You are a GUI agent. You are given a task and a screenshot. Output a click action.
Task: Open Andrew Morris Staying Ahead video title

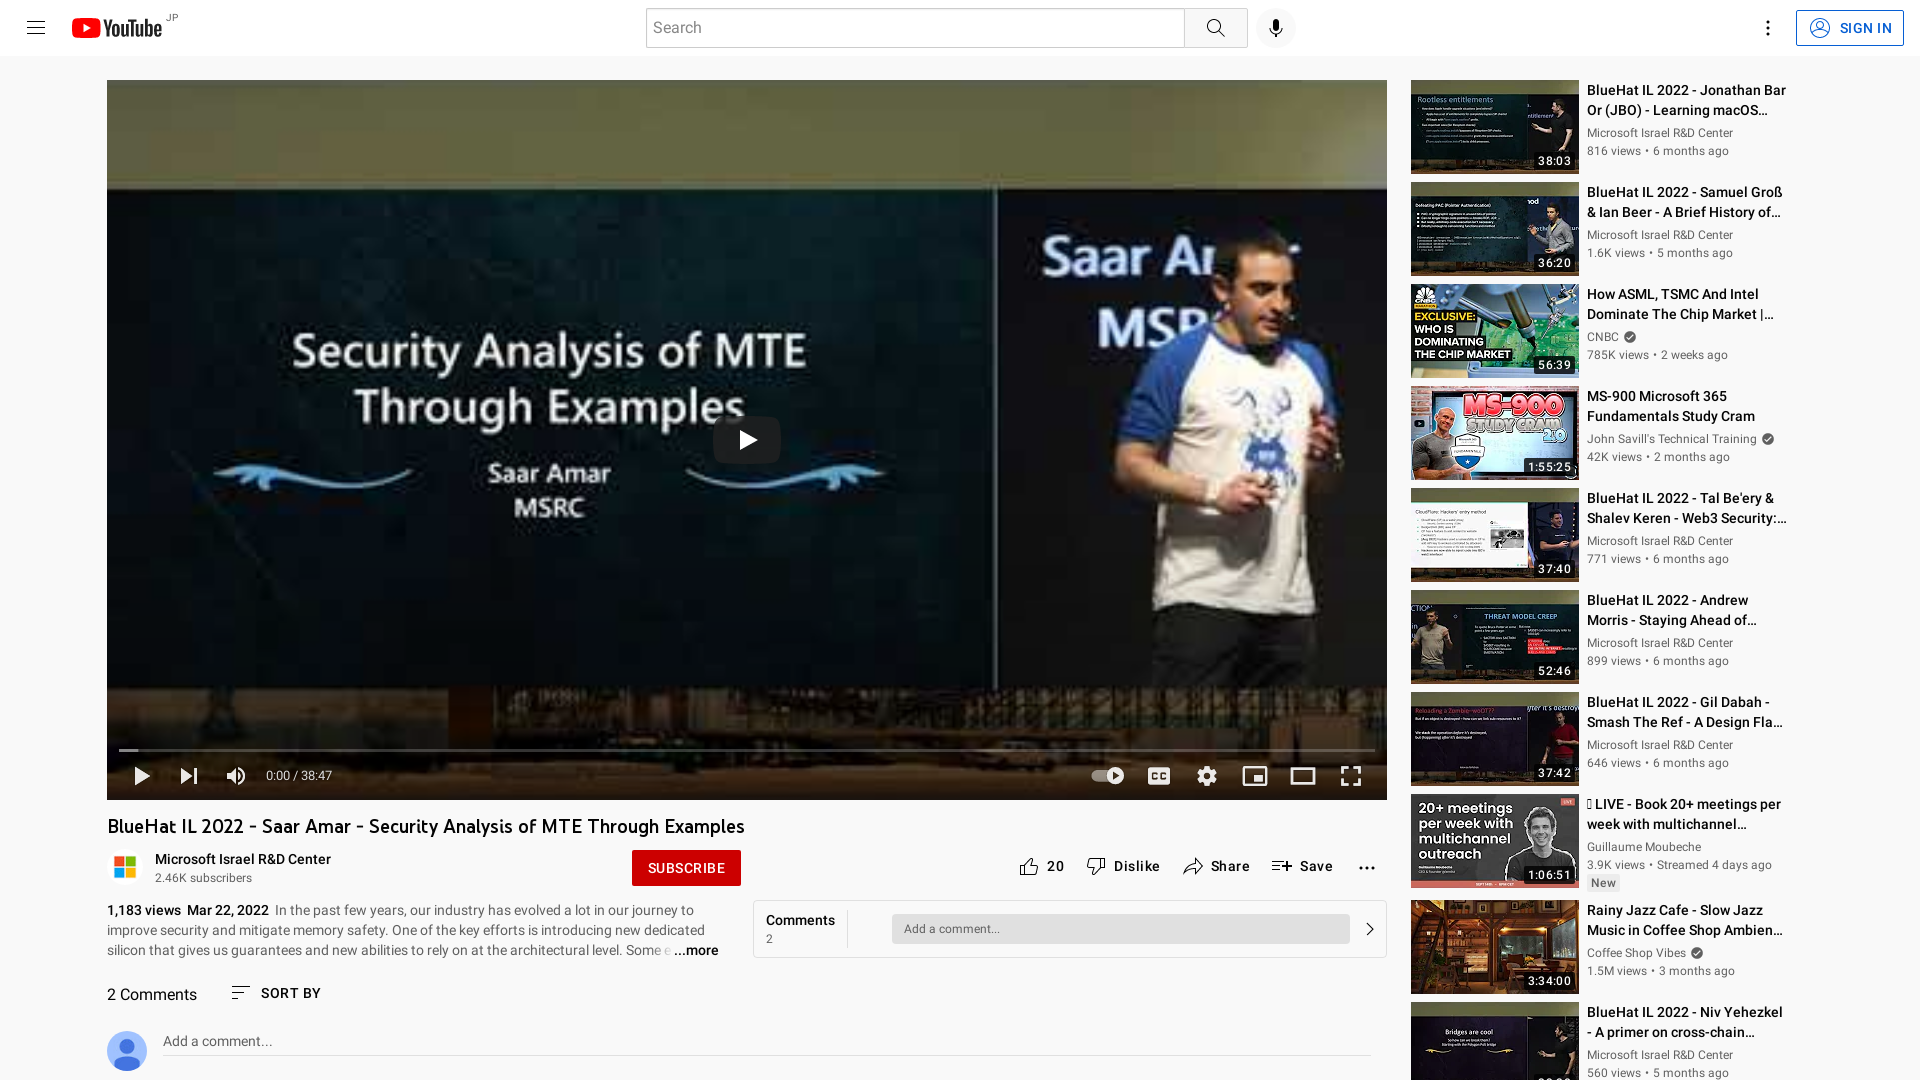(x=1672, y=610)
